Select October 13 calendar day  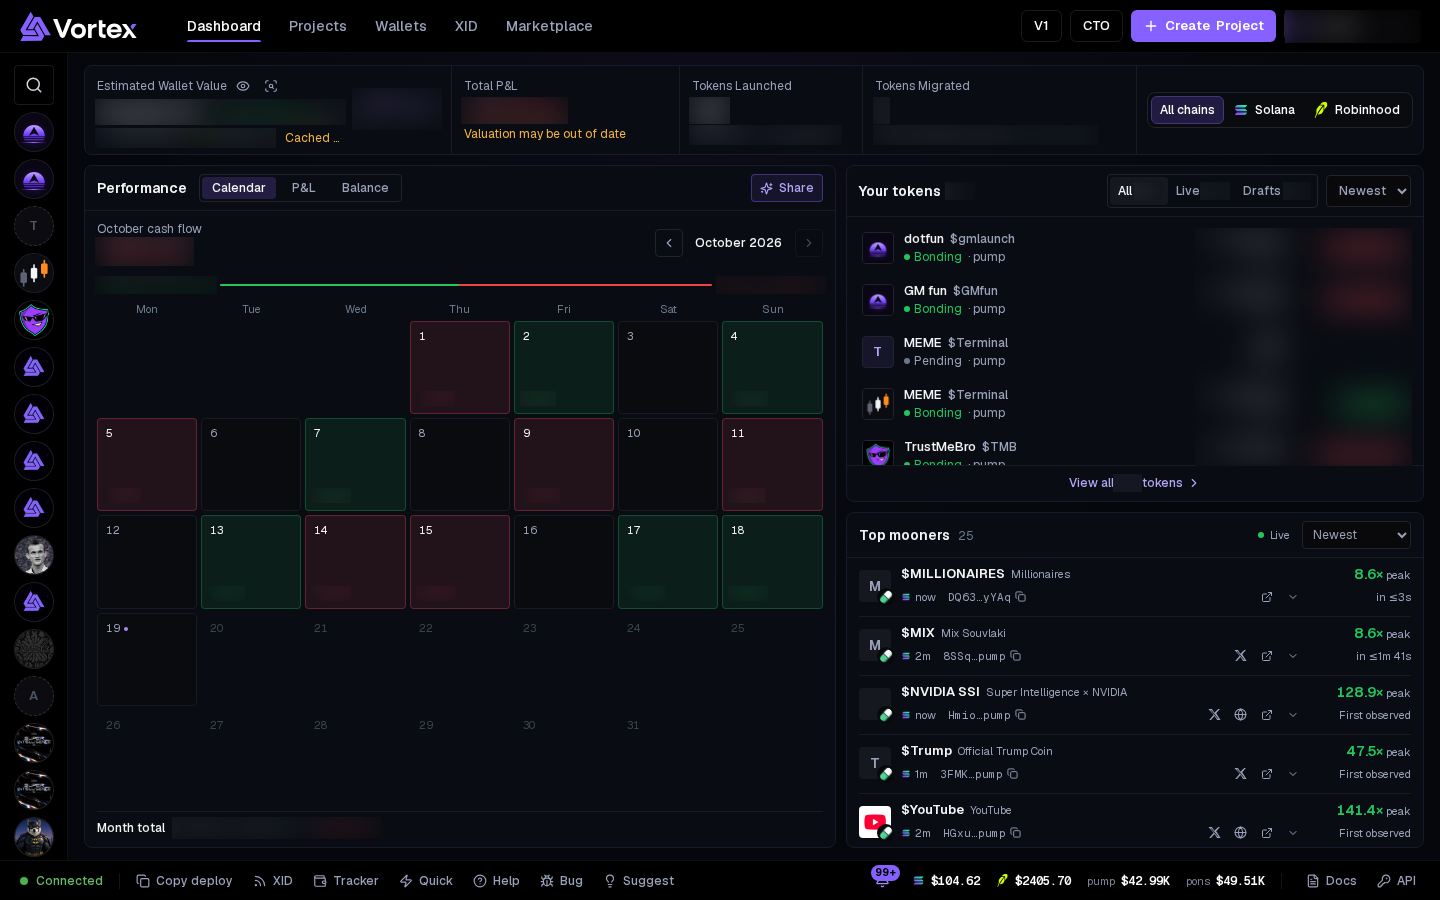point(251,562)
